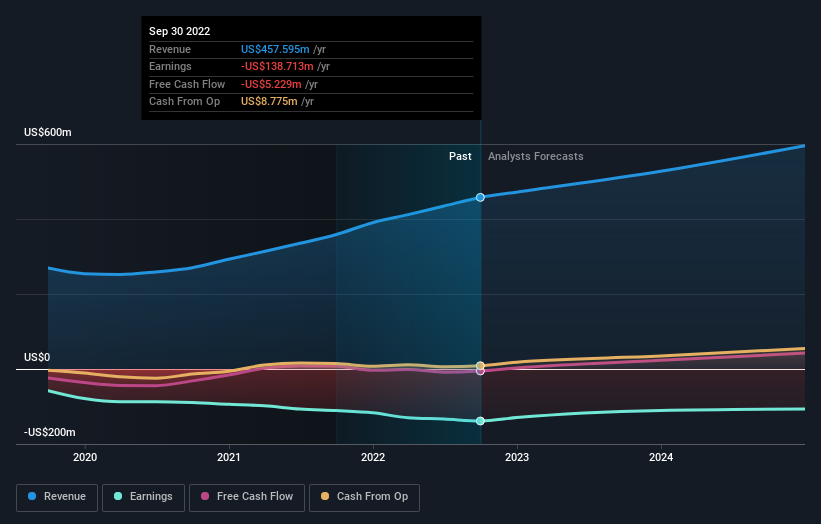This screenshot has height=524, width=821.
Task: Click the US$600m y-axis label
Action: [48, 132]
